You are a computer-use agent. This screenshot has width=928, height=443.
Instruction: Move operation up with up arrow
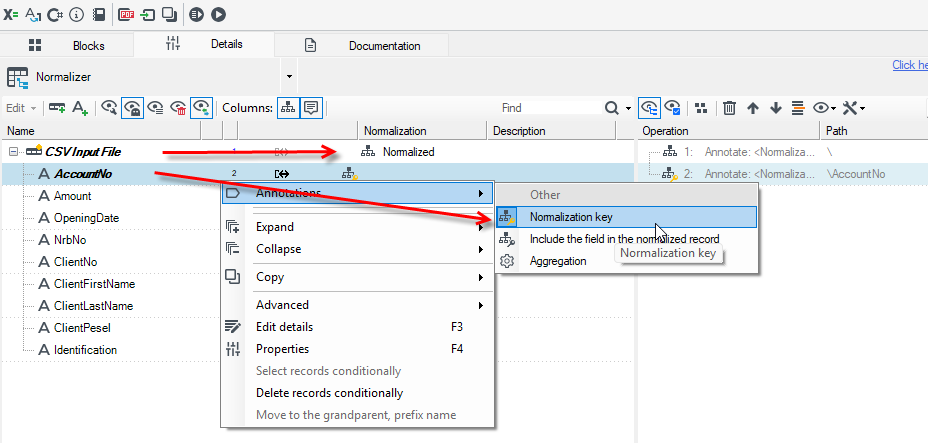753,108
